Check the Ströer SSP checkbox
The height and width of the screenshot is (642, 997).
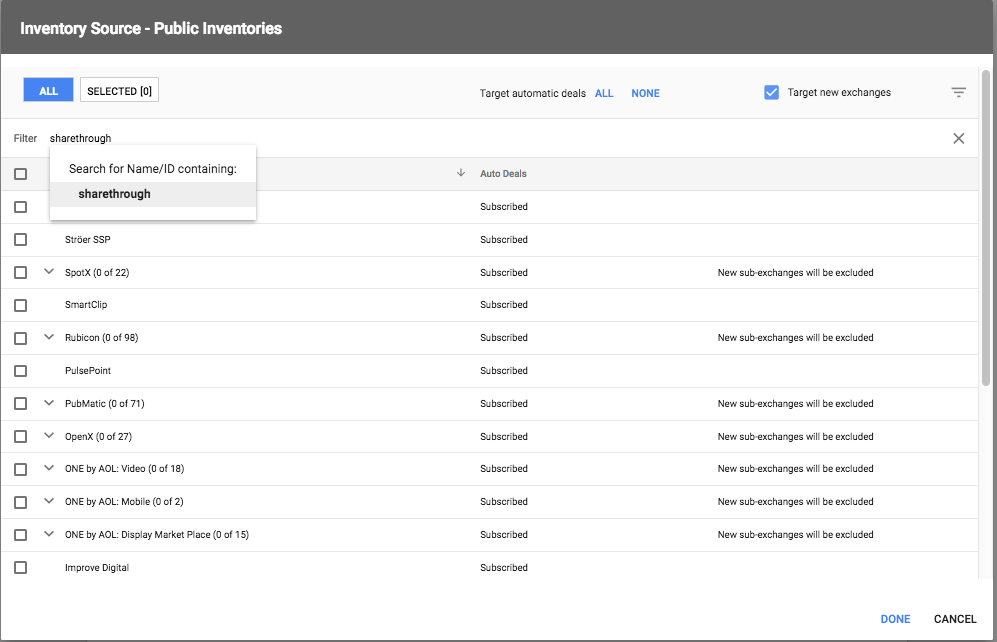coord(20,240)
